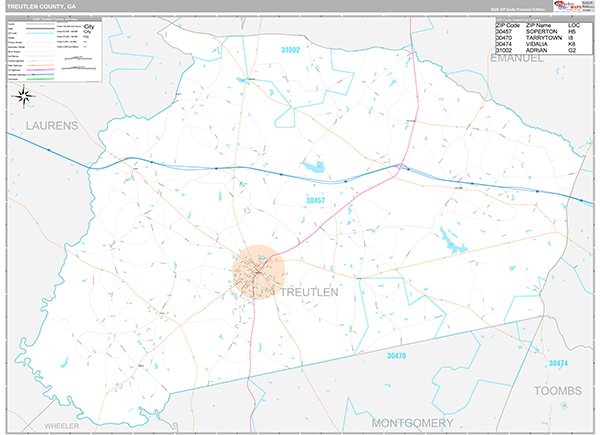Click the 30470 ZIP label on map
This screenshot has height=435, width=600.
[x=397, y=356]
